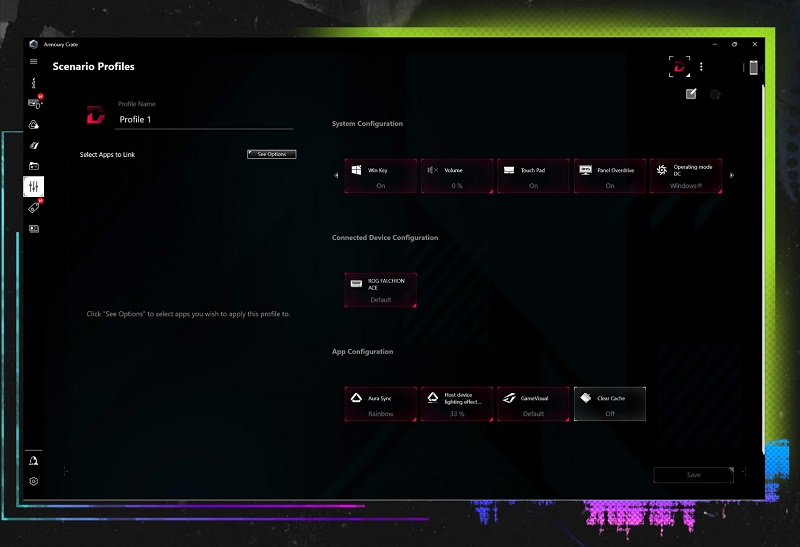The image size is (800, 547).
Task: Minimize the Armoury Crate window
Action: point(715,44)
